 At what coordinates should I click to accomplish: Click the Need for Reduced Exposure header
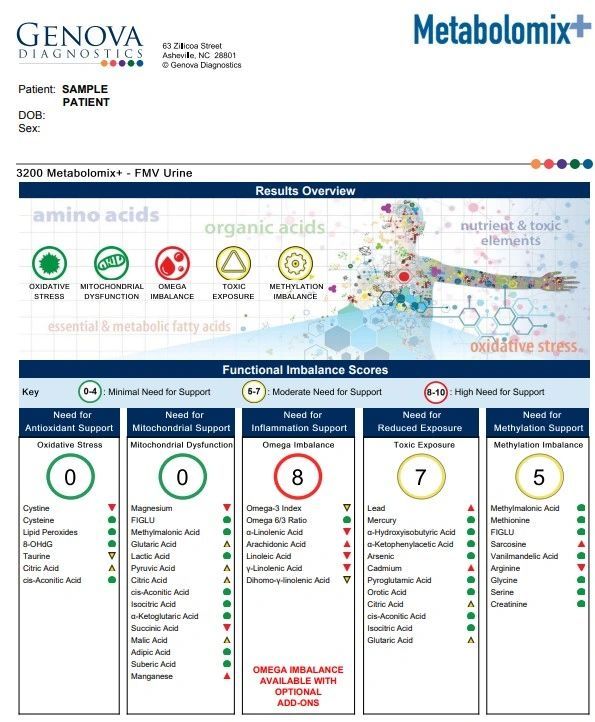pos(421,422)
